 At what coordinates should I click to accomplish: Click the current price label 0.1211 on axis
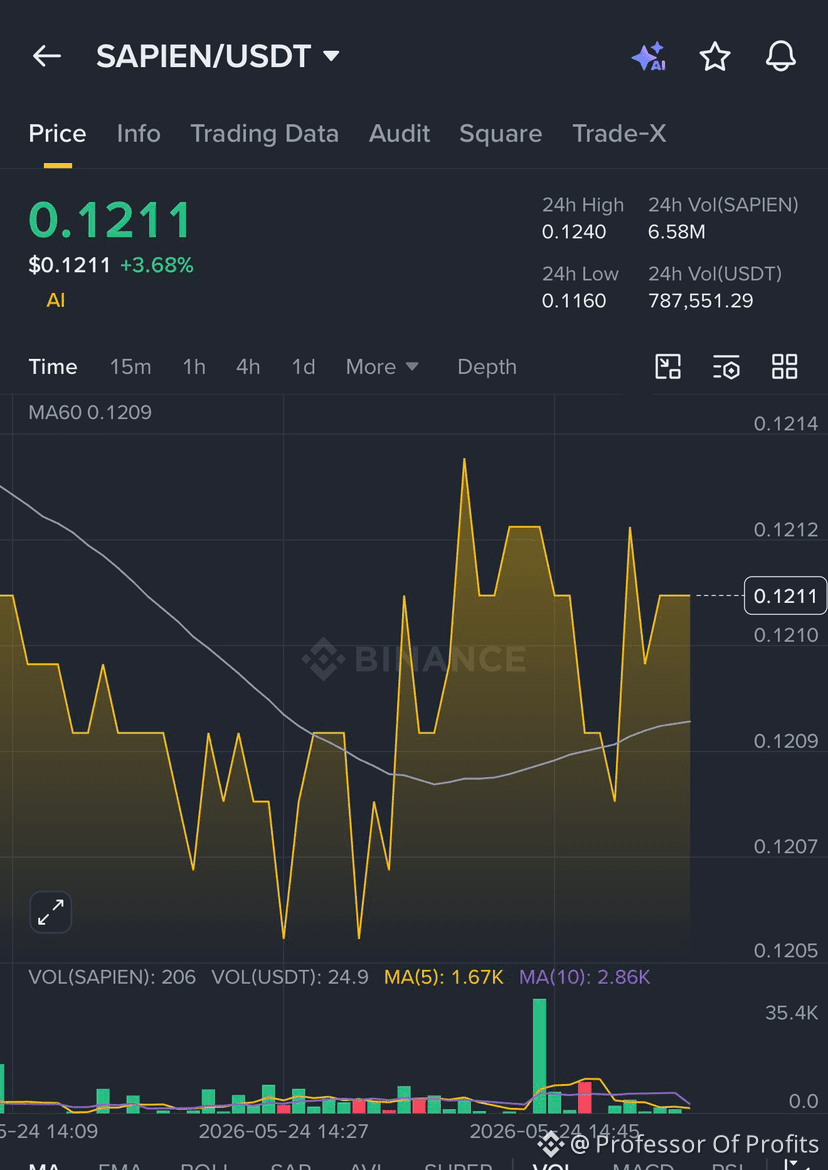click(x=785, y=595)
